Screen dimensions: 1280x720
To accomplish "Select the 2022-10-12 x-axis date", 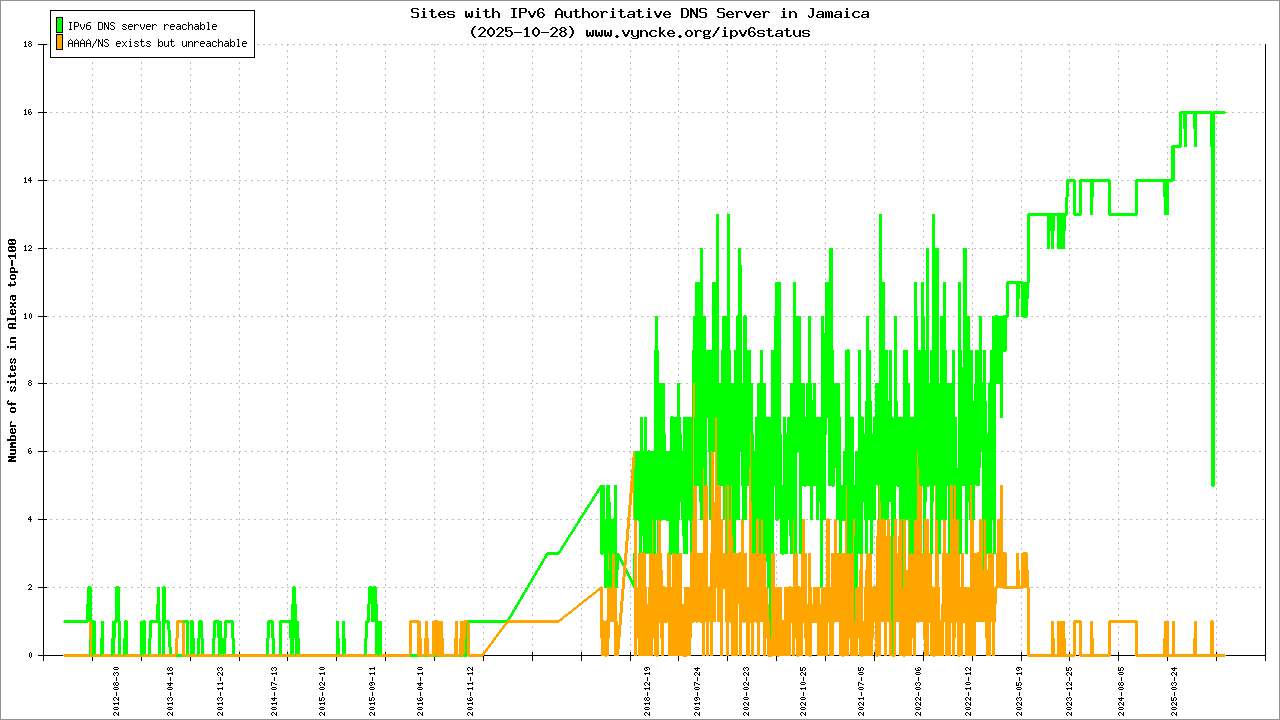I will pyautogui.click(x=968, y=689).
